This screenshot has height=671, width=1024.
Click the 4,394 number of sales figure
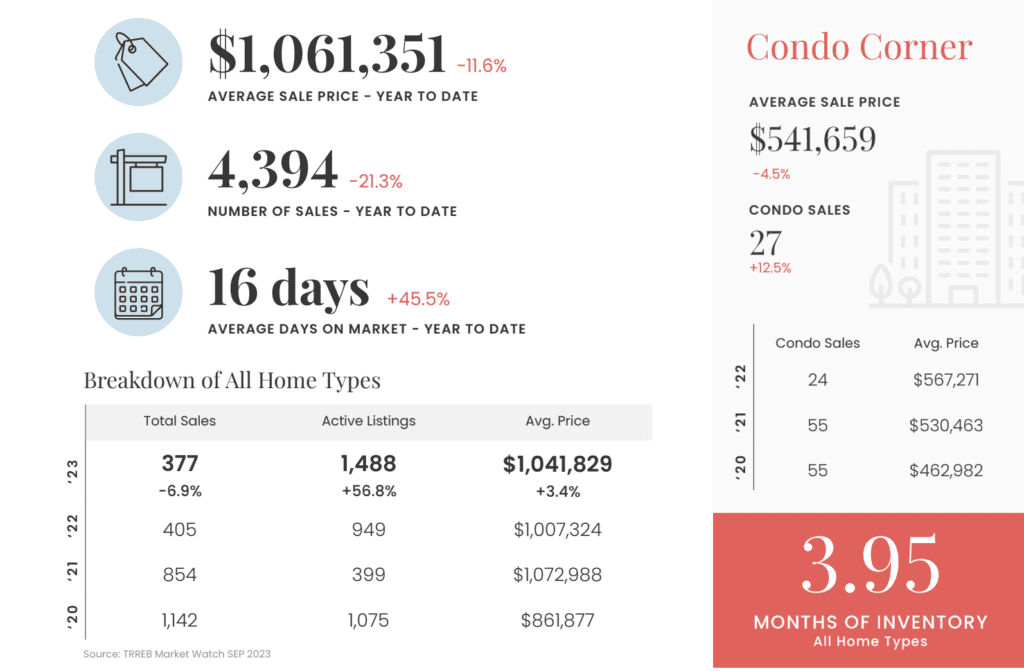[x=273, y=169]
